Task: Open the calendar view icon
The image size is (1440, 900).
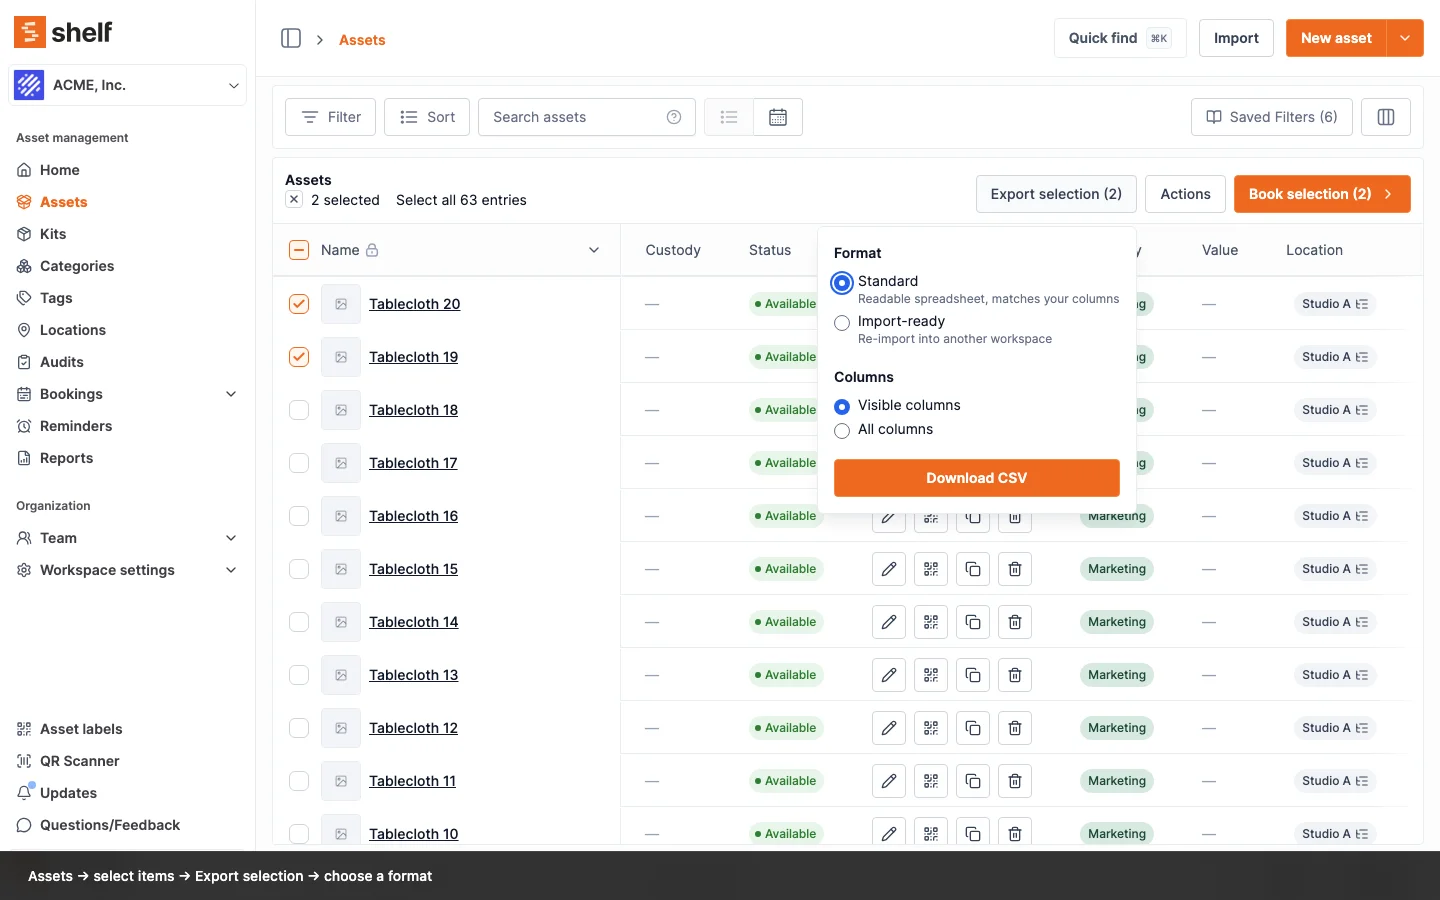Action: click(778, 117)
